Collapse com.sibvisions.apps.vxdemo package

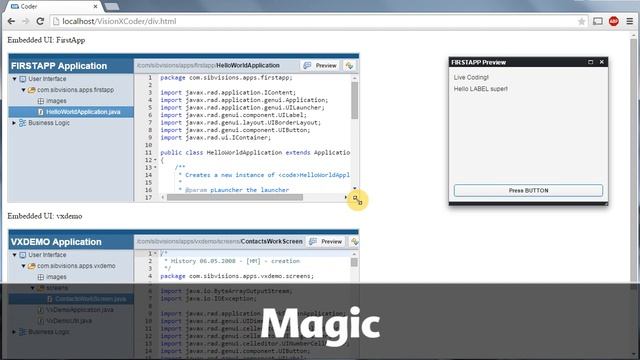pos(24,266)
